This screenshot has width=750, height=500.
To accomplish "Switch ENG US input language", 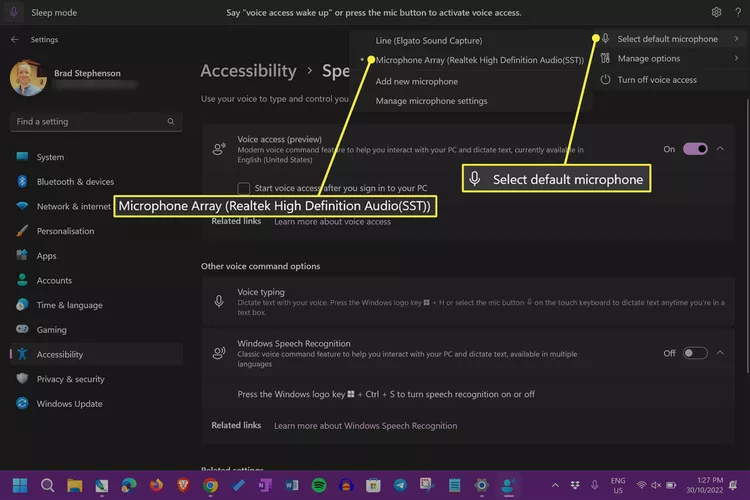I will 618,485.
